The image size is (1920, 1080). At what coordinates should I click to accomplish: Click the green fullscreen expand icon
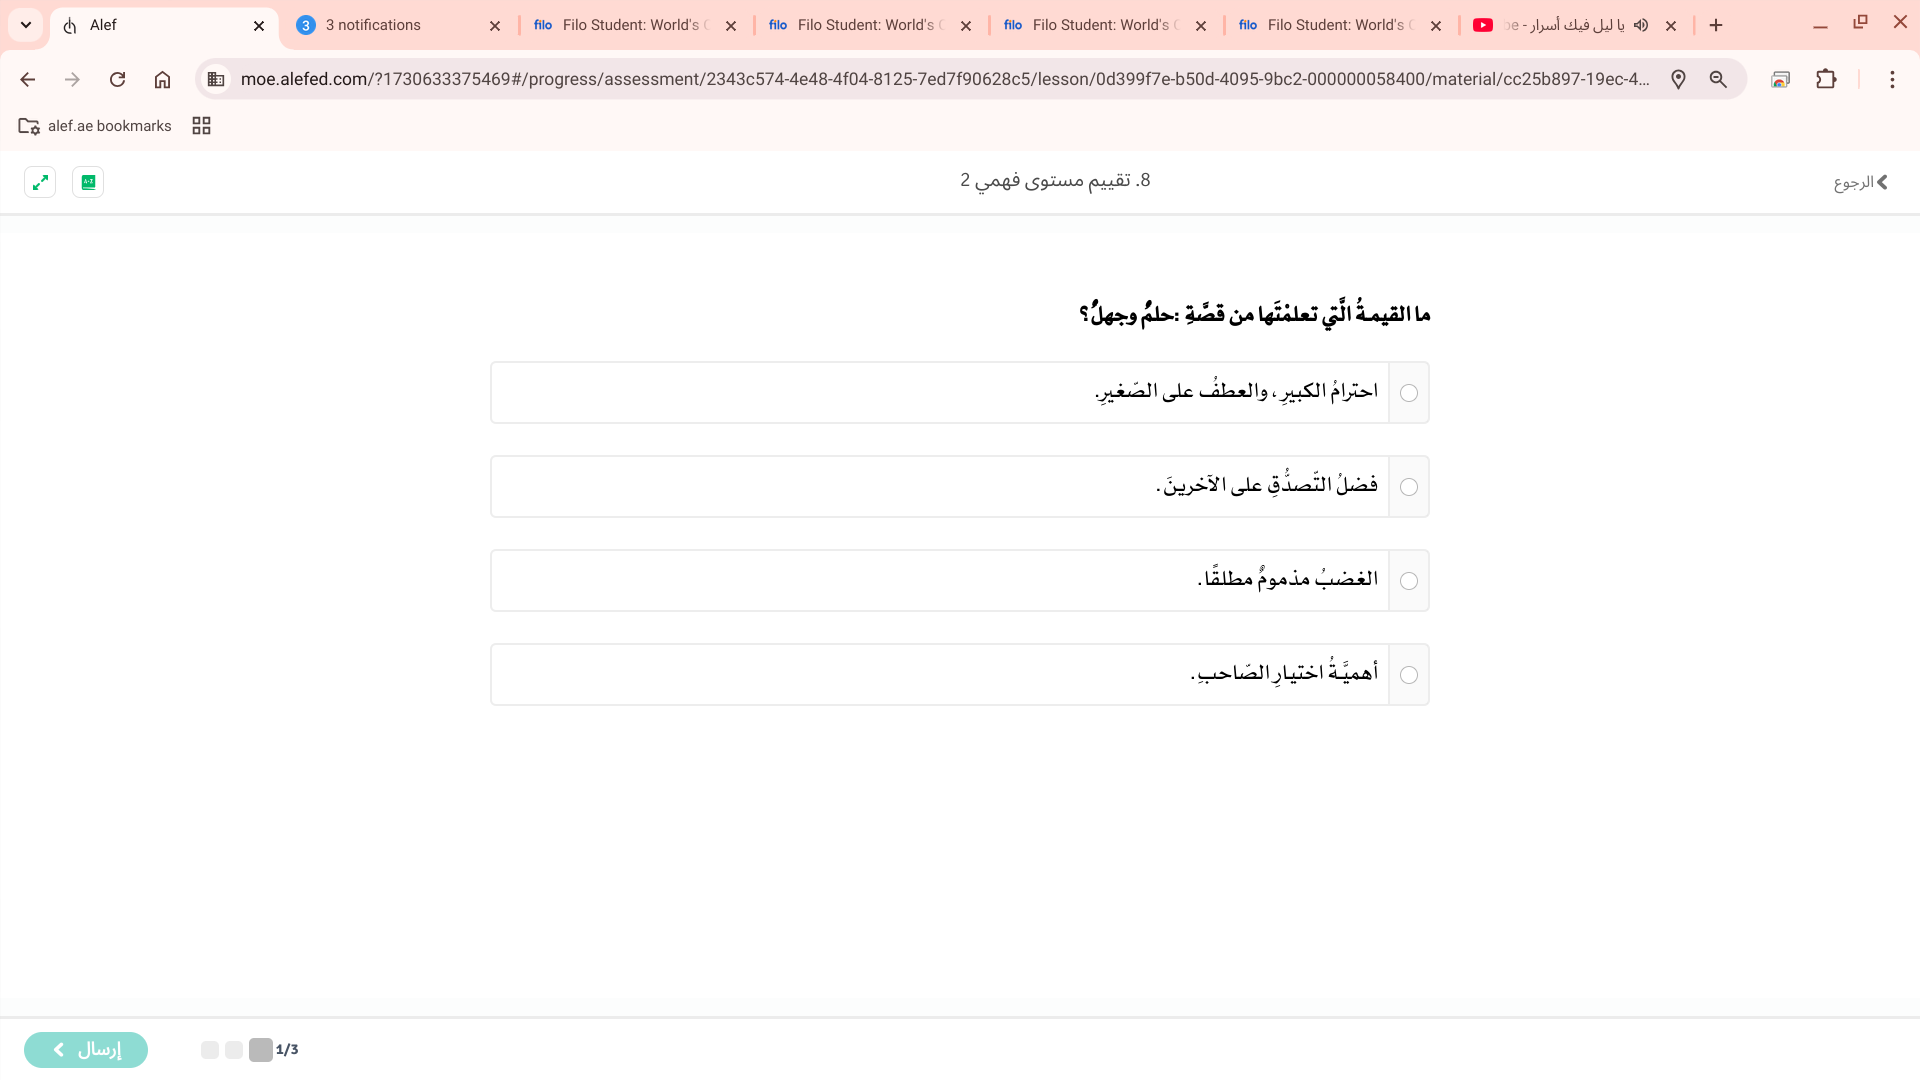coord(40,182)
